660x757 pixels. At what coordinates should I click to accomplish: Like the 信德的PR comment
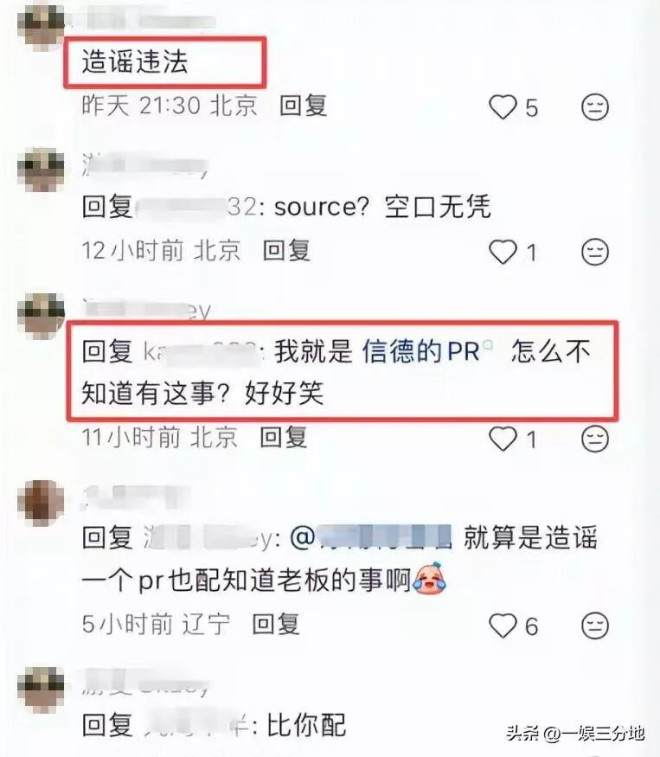tap(503, 439)
